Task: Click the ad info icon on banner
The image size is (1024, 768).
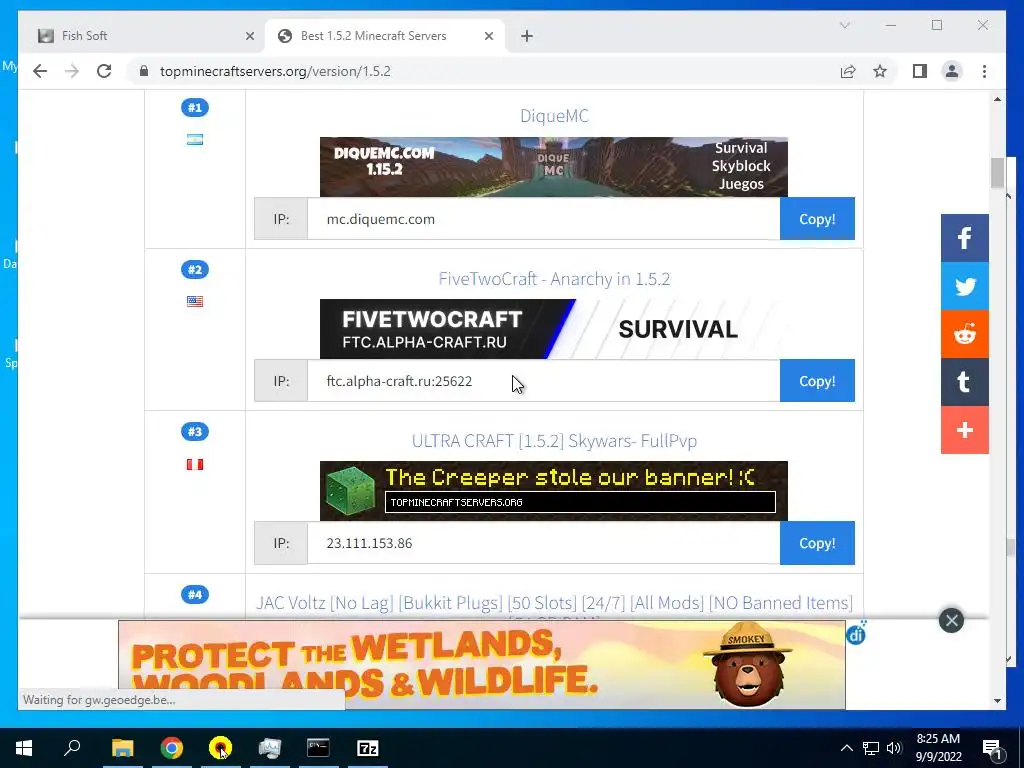Action: pos(856,633)
